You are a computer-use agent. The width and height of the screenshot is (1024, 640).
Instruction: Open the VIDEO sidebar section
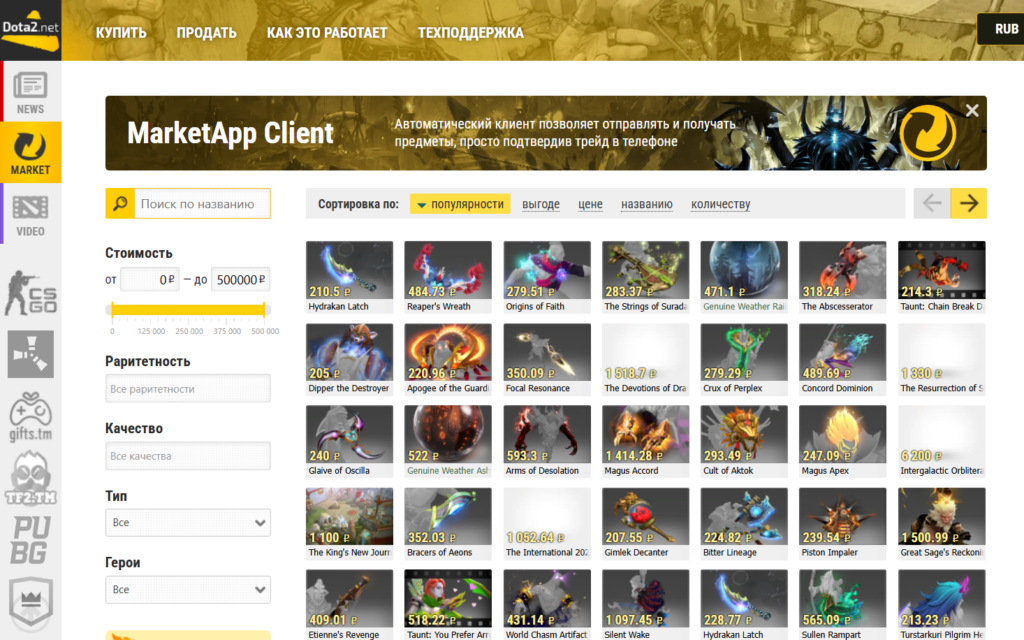(31, 214)
